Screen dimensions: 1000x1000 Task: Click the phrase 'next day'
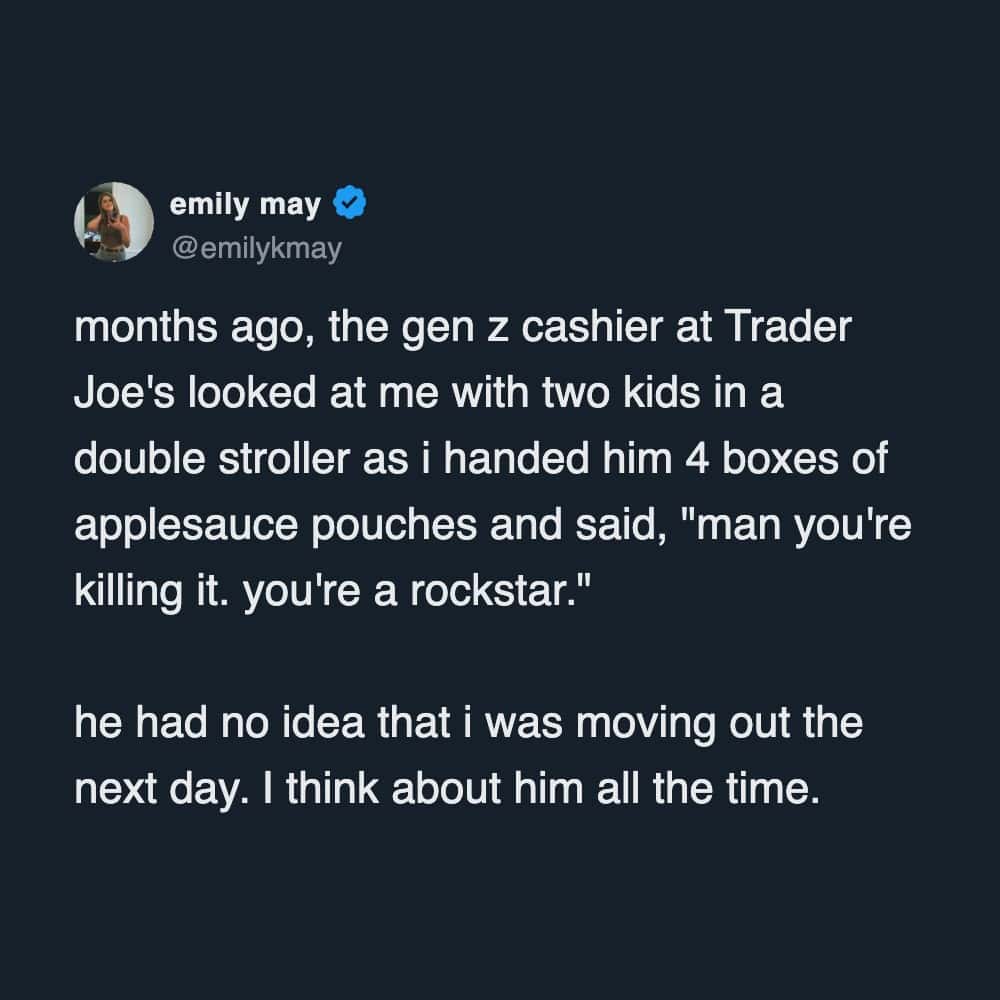[x=159, y=787]
